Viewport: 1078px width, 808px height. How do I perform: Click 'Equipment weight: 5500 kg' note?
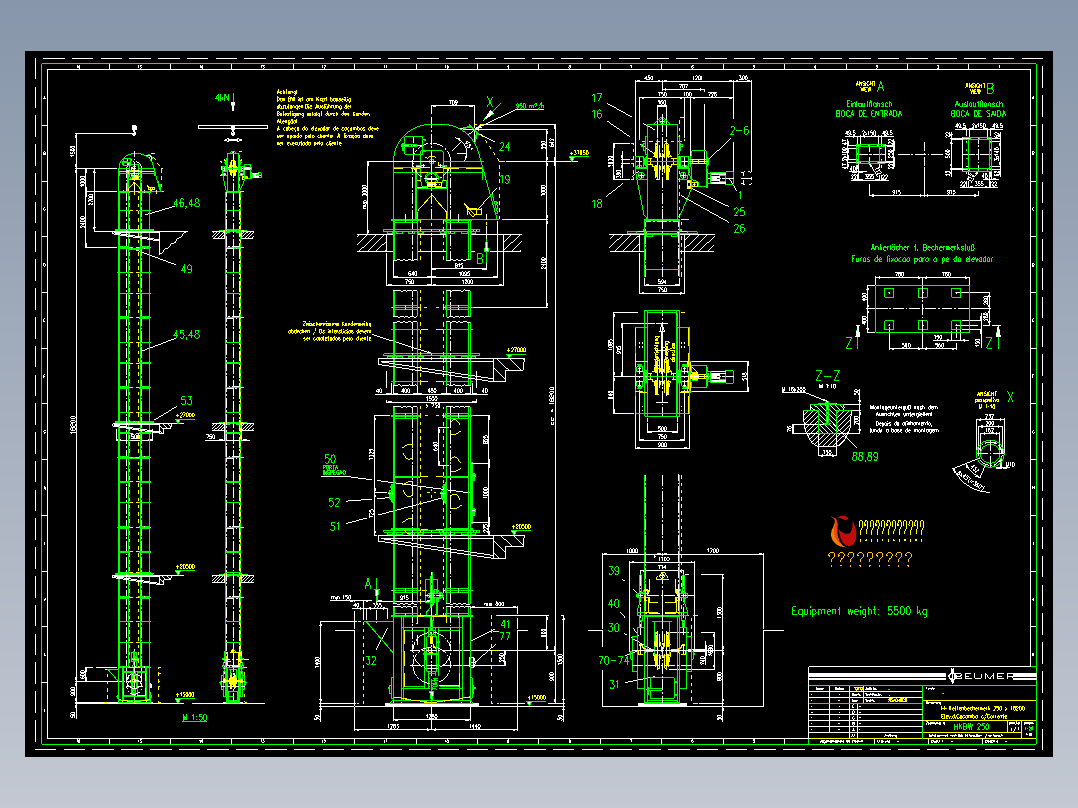coord(859,611)
